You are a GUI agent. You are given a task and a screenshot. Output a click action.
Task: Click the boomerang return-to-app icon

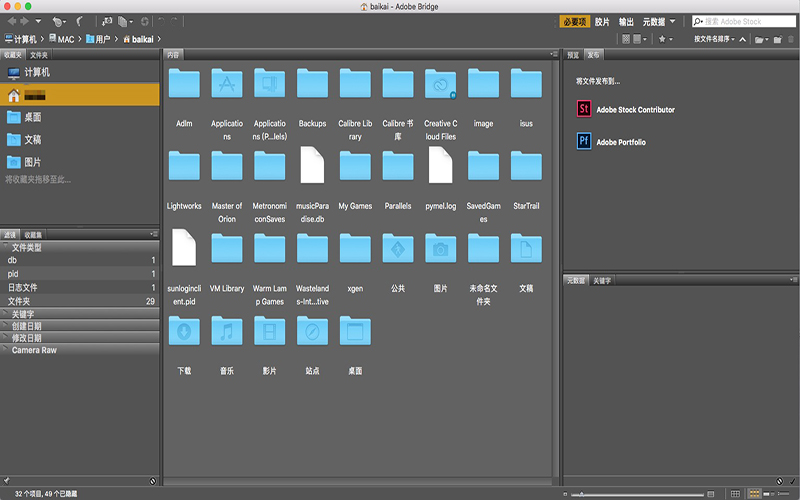pos(80,21)
